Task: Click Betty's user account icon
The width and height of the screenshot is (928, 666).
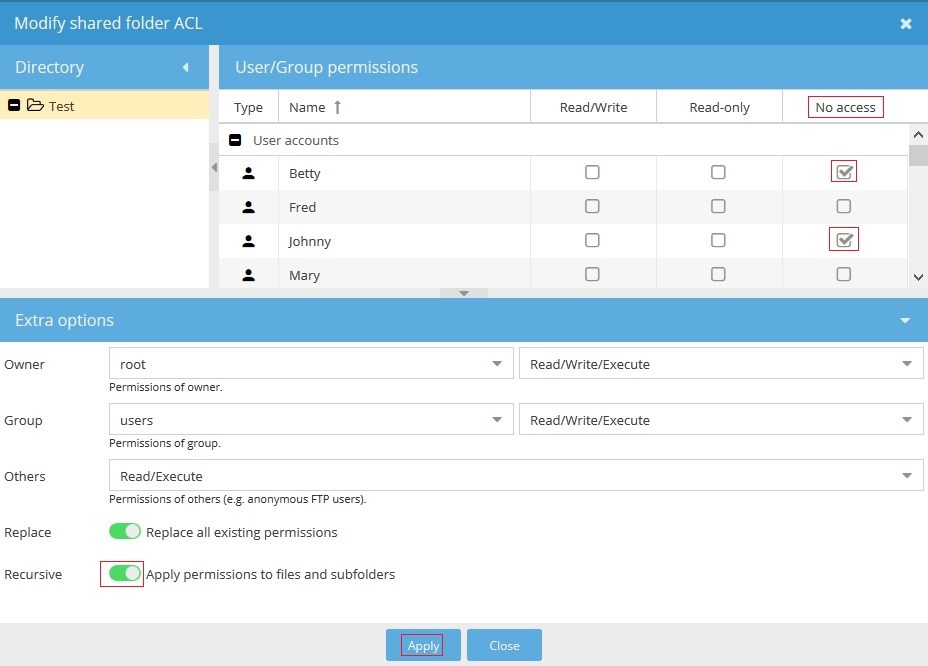Action: pyautogui.click(x=248, y=173)
